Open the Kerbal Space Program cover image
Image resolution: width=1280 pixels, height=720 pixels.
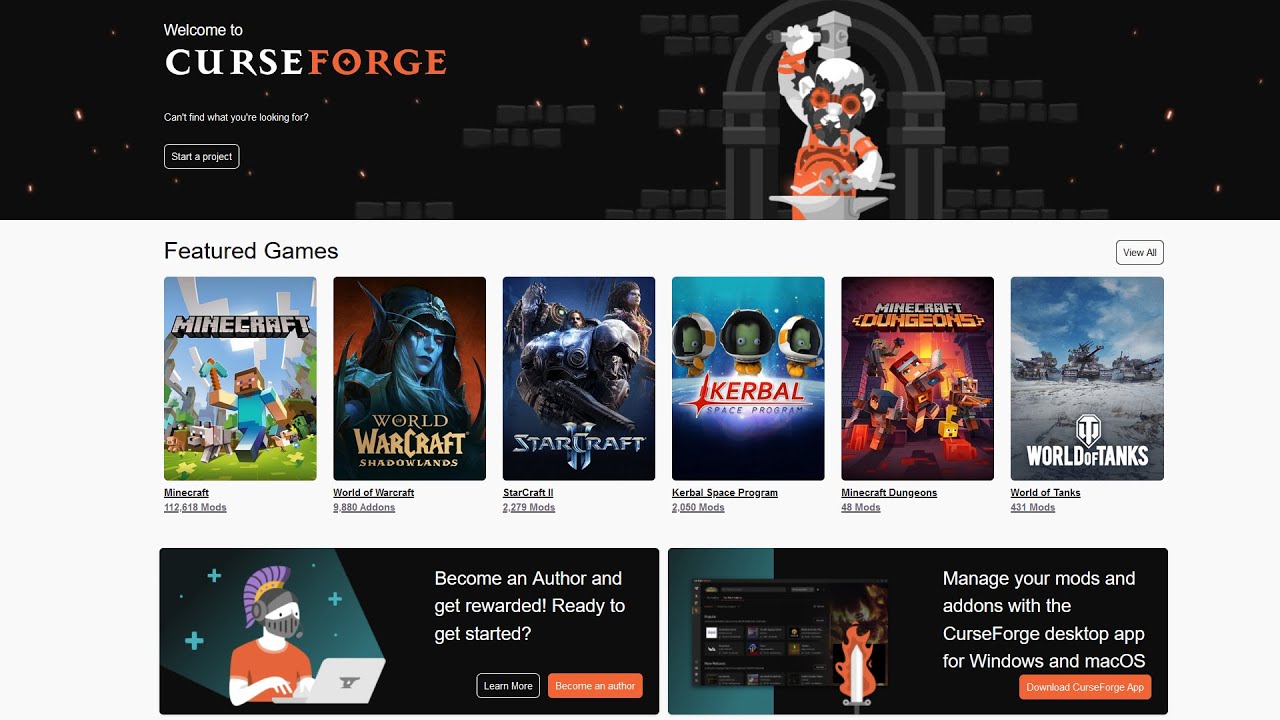coord(748,378)
